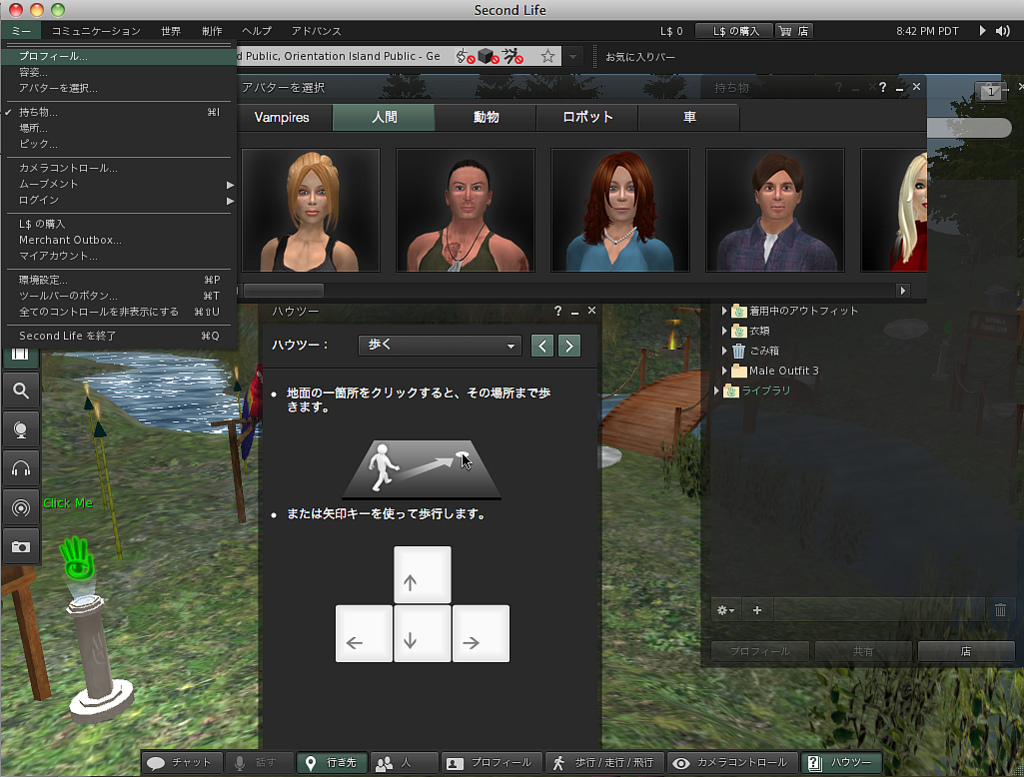1024x777 pixels.
Task: Toggle the 行き先 button in bottom toolbar
Action: click(x=332, y=763)
